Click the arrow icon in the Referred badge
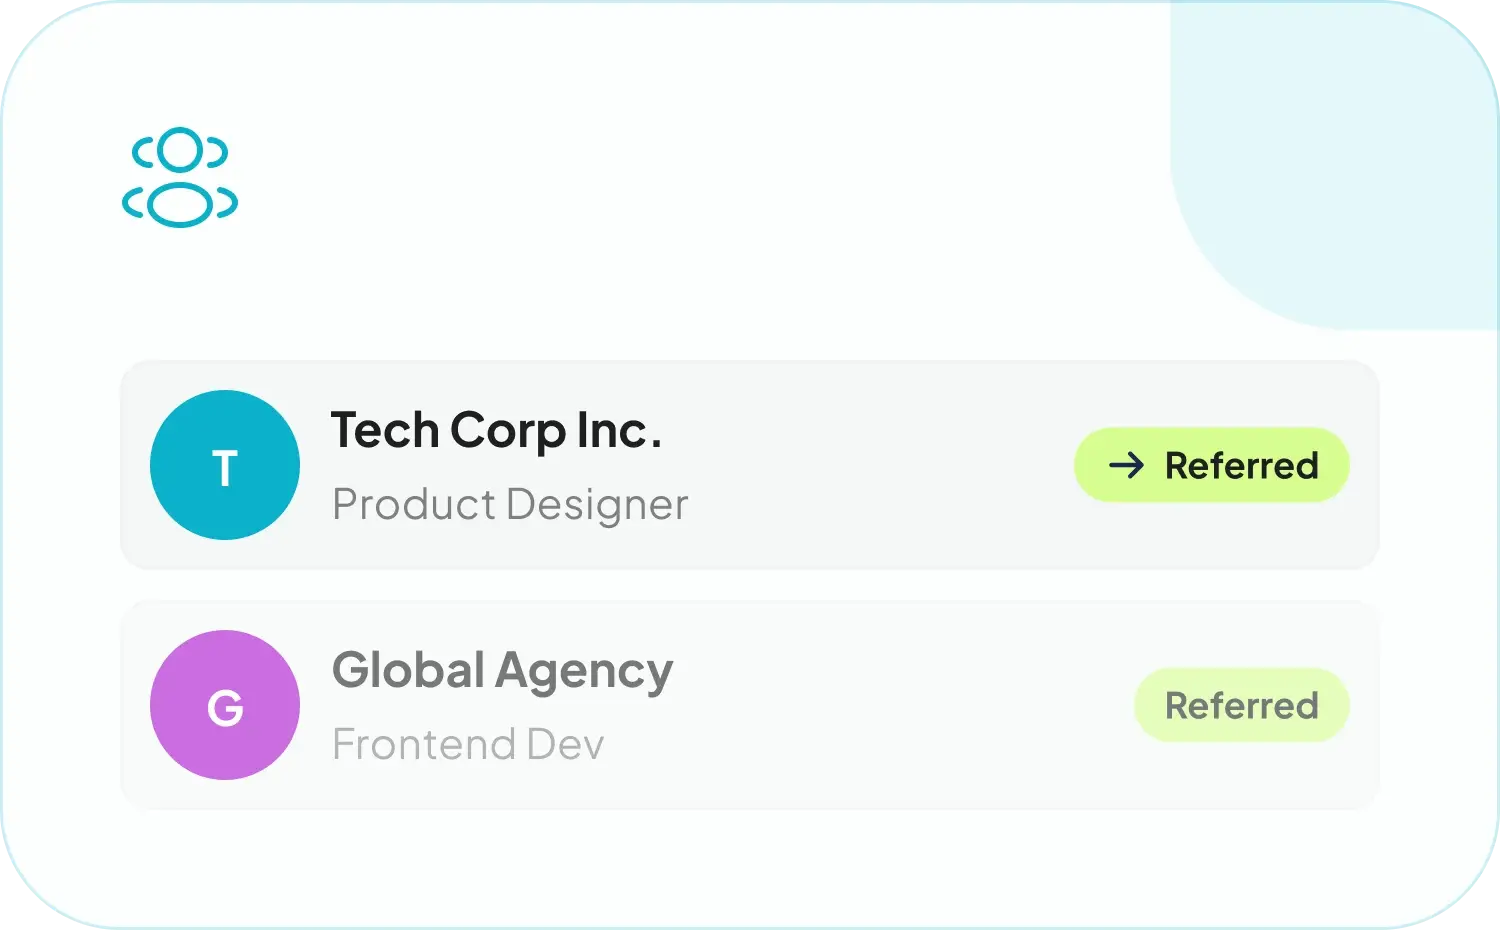 (1126, 465)
